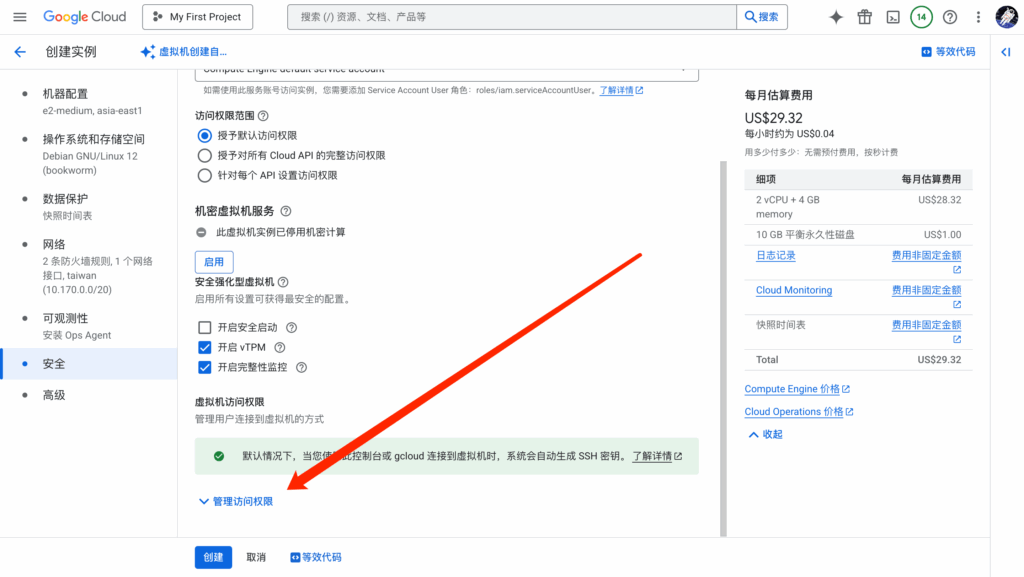This screenshot has height=577, width=1024.
Task: Click the Google Cloud logo
Action: tap(84, 17)
